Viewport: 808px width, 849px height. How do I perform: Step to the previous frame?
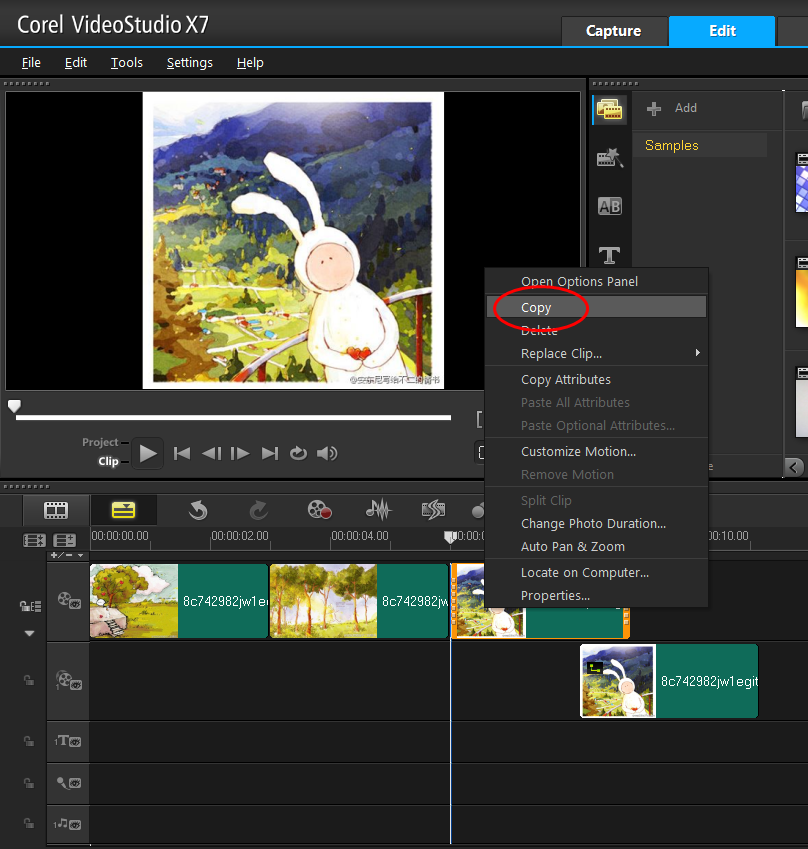[211, 453]
